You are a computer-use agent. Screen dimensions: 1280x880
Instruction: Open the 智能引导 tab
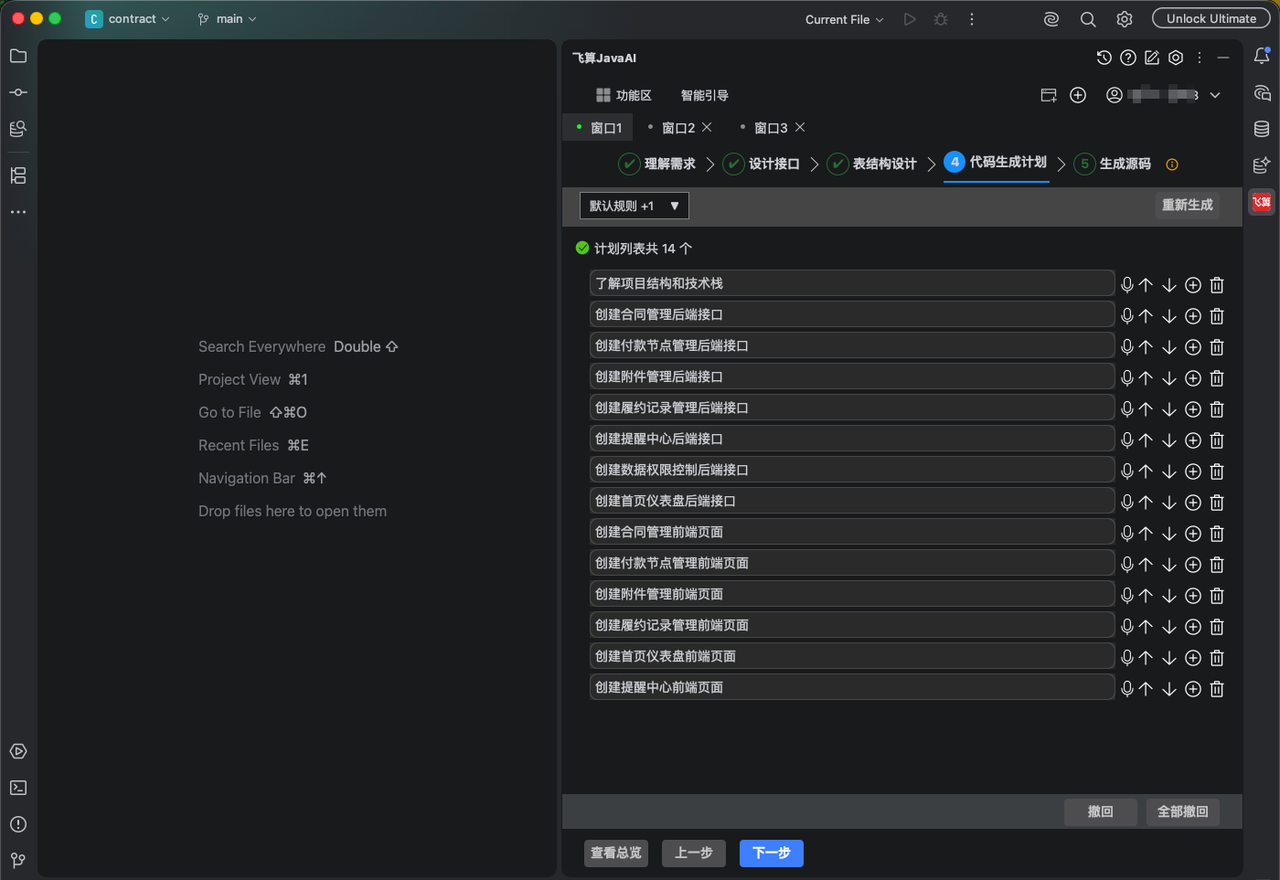[x=705, y=95]
